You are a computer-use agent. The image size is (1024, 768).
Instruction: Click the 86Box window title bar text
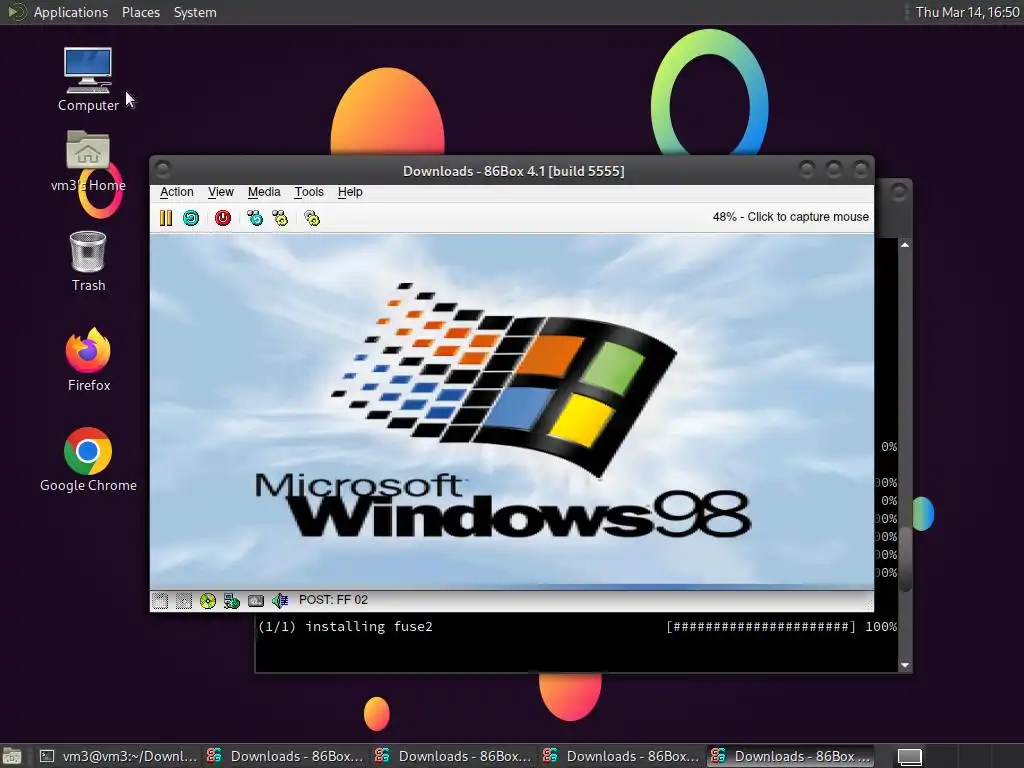pyautogui.click(x=513, y=171)
